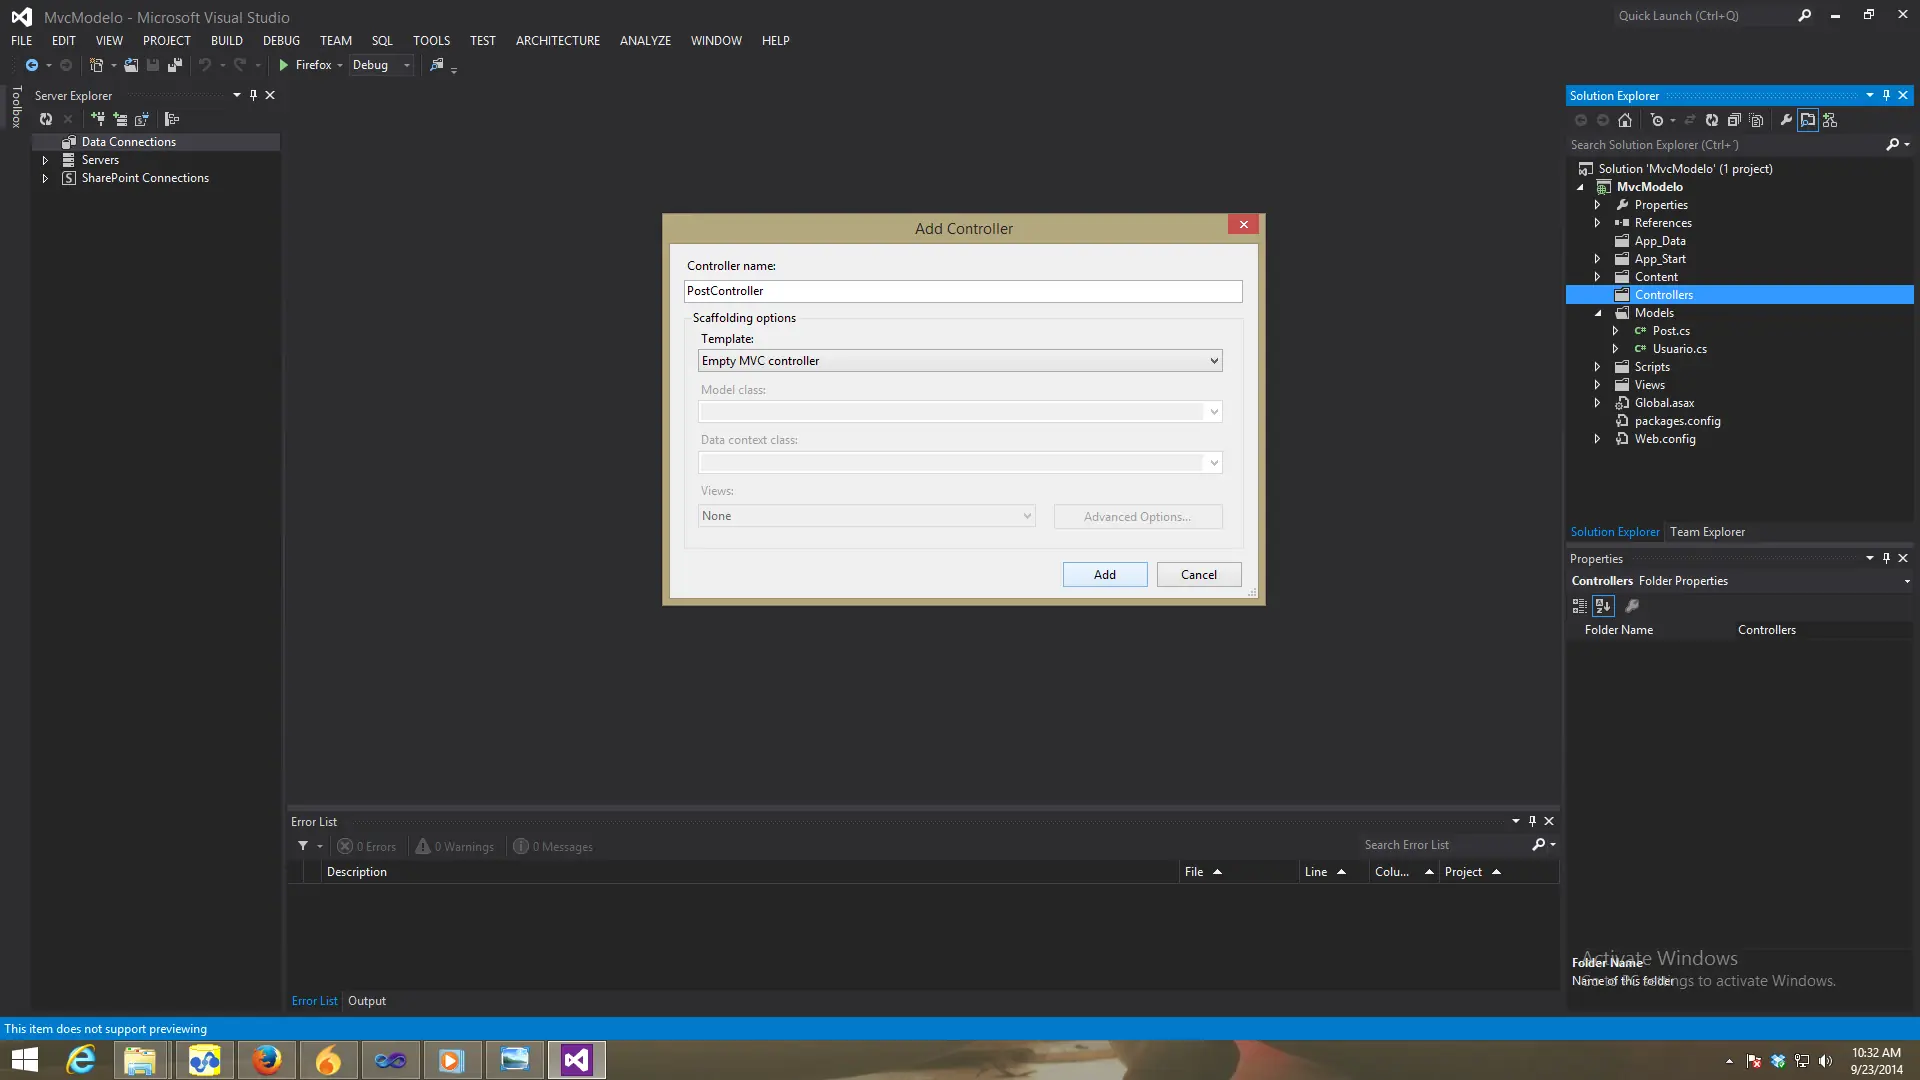The height and width of the screenshot is (1080, 1920).
Task: Open the Firefox browser selection dropdown arrow
Action: [340, 66]
